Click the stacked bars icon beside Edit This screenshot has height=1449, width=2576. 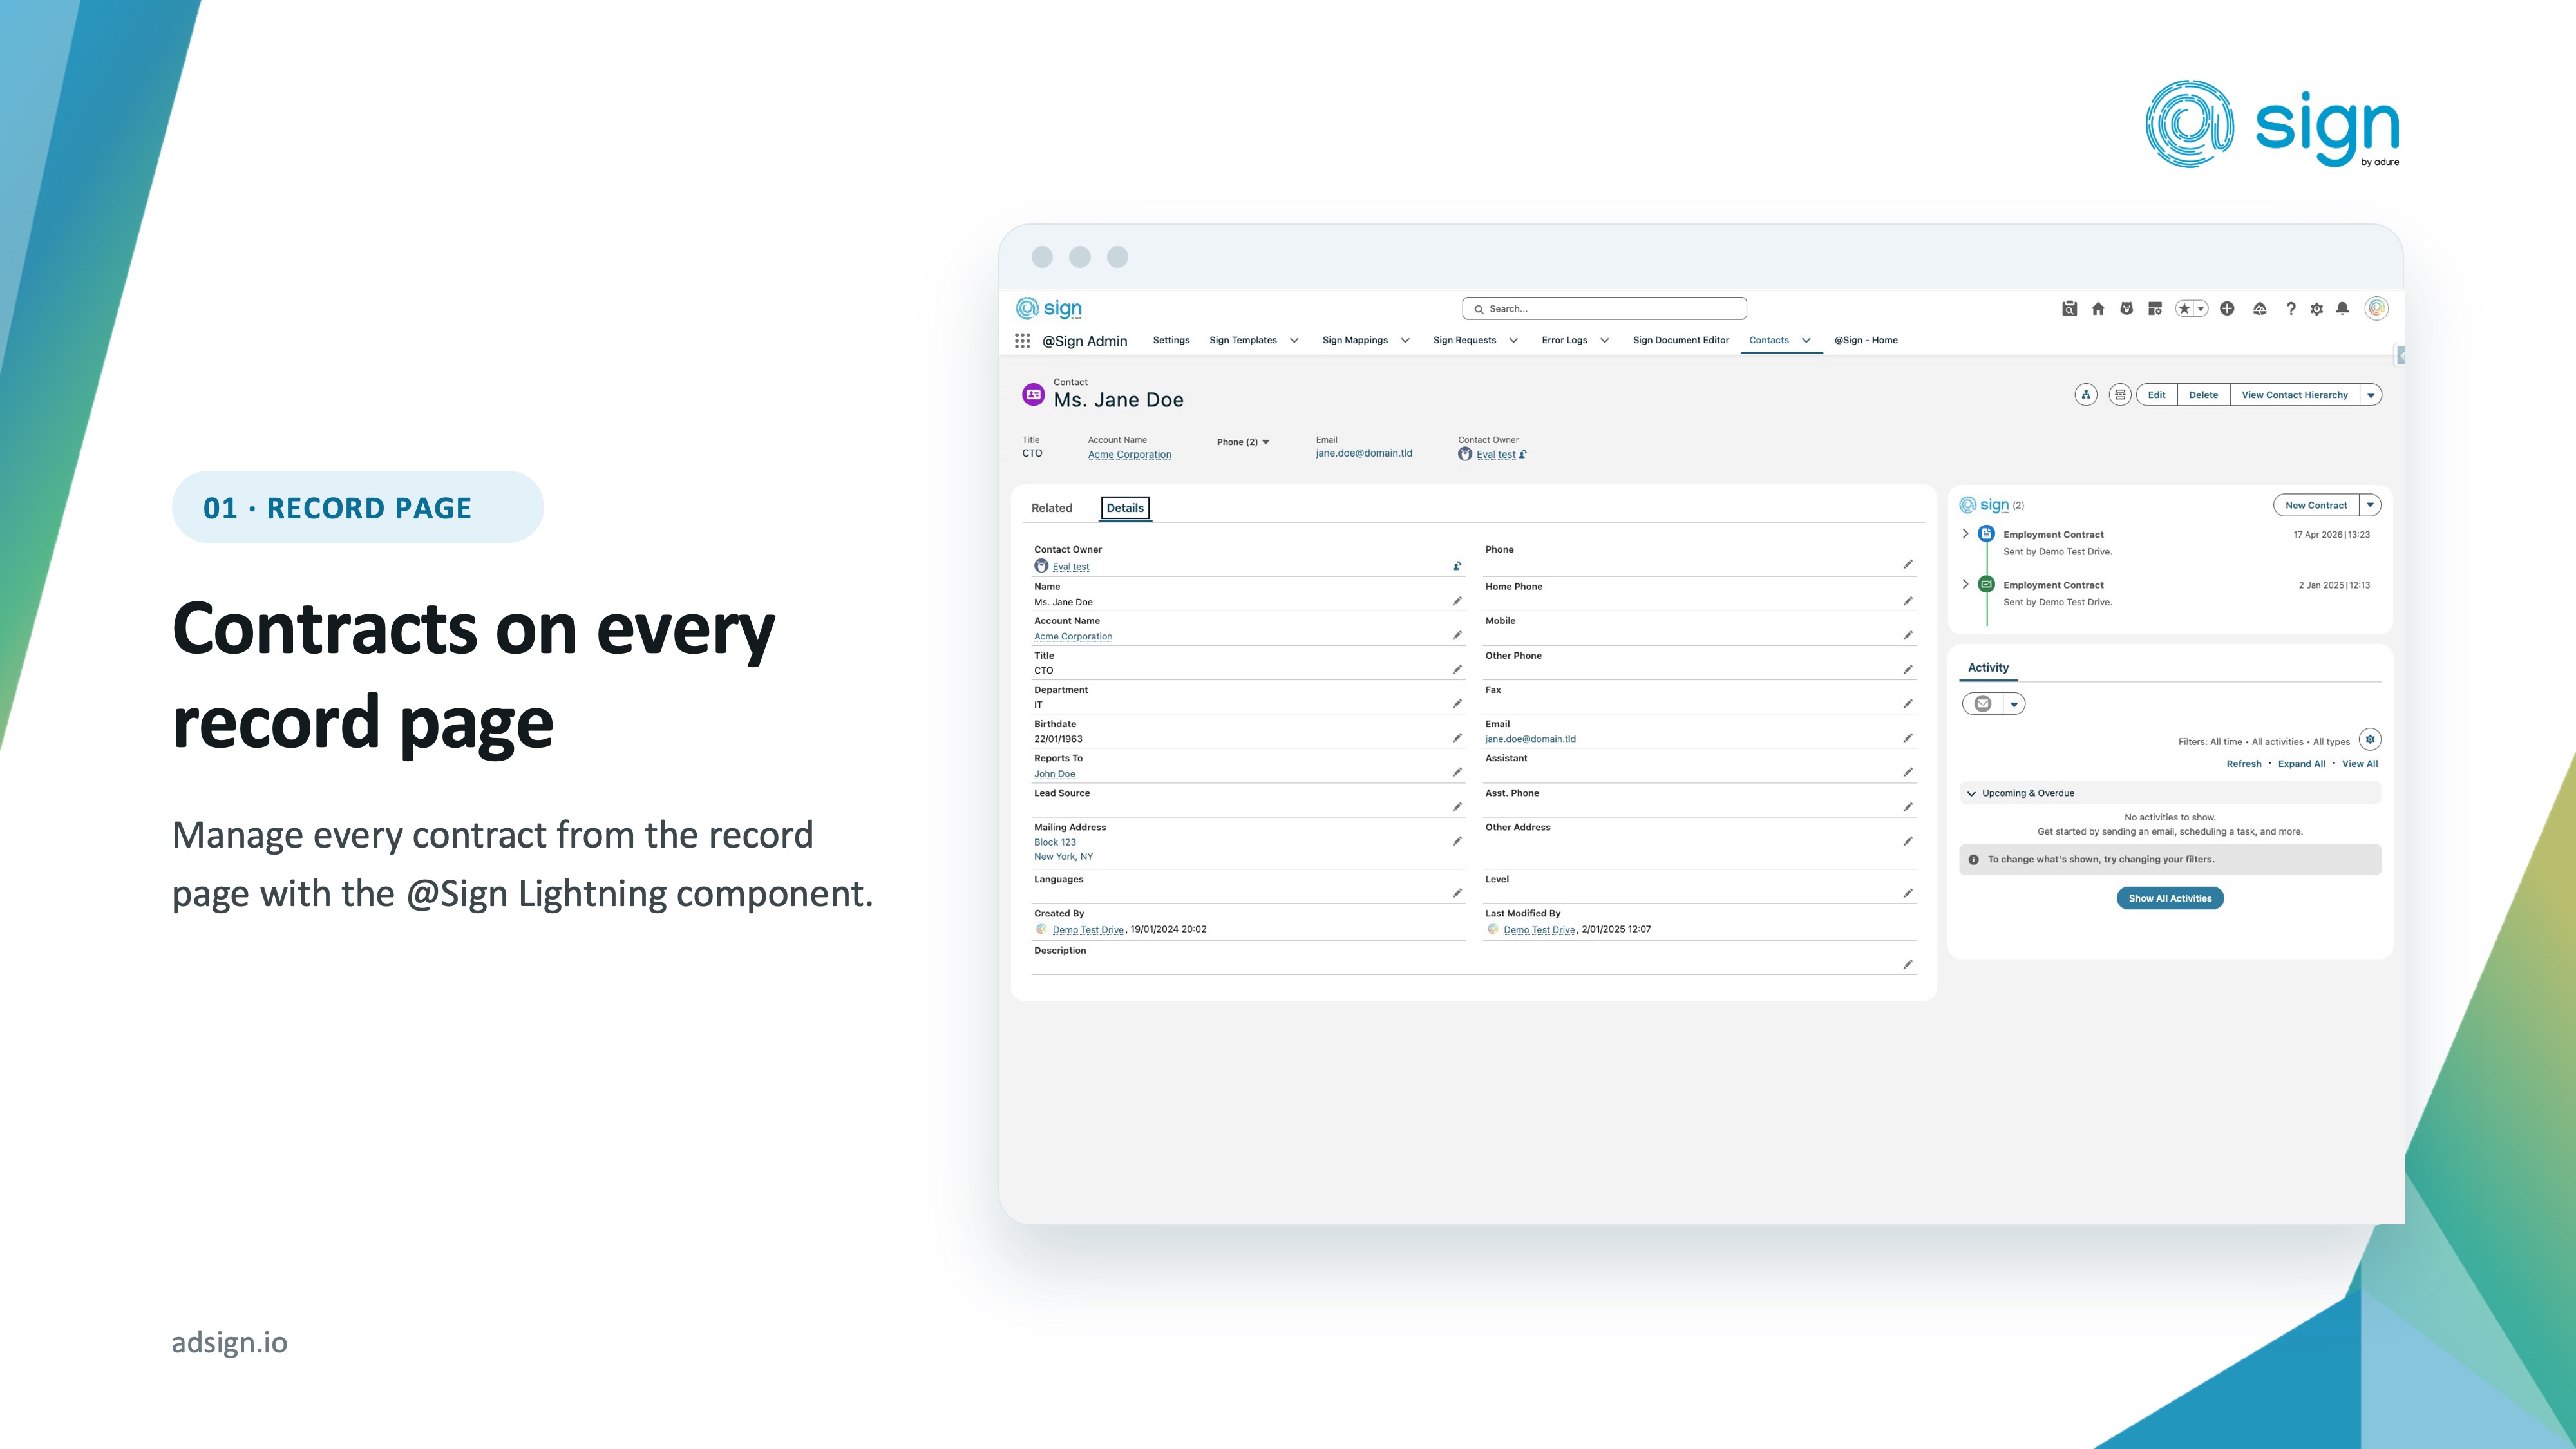click(x=2120, y=395)
